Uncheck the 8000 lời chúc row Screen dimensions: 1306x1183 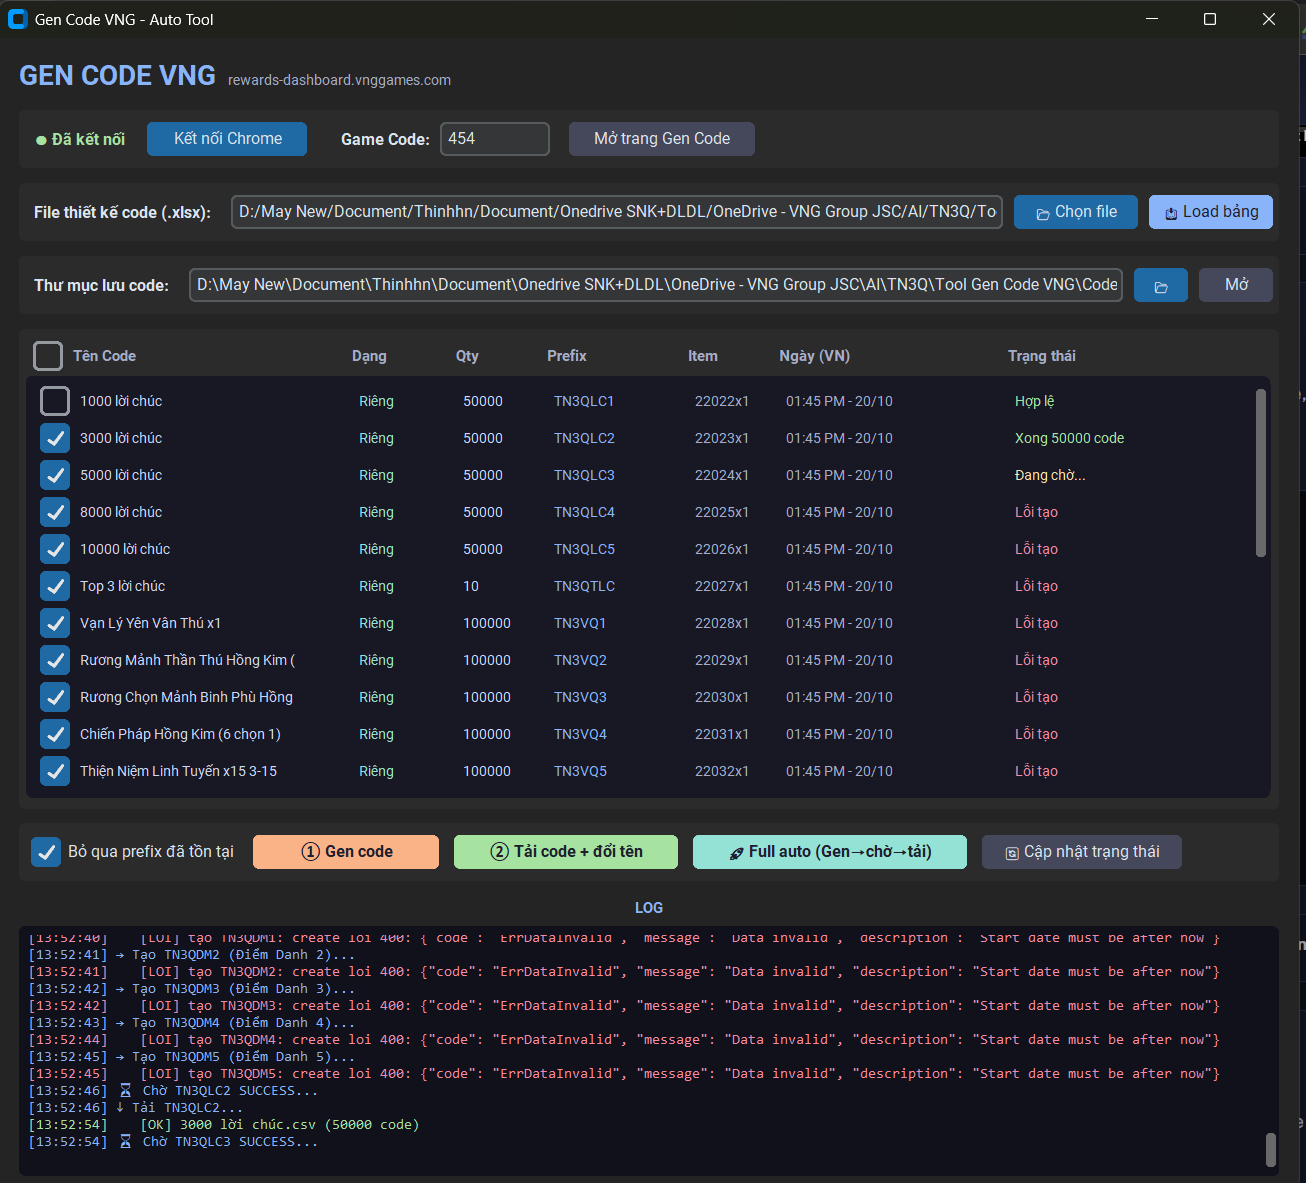pos(55,512)
